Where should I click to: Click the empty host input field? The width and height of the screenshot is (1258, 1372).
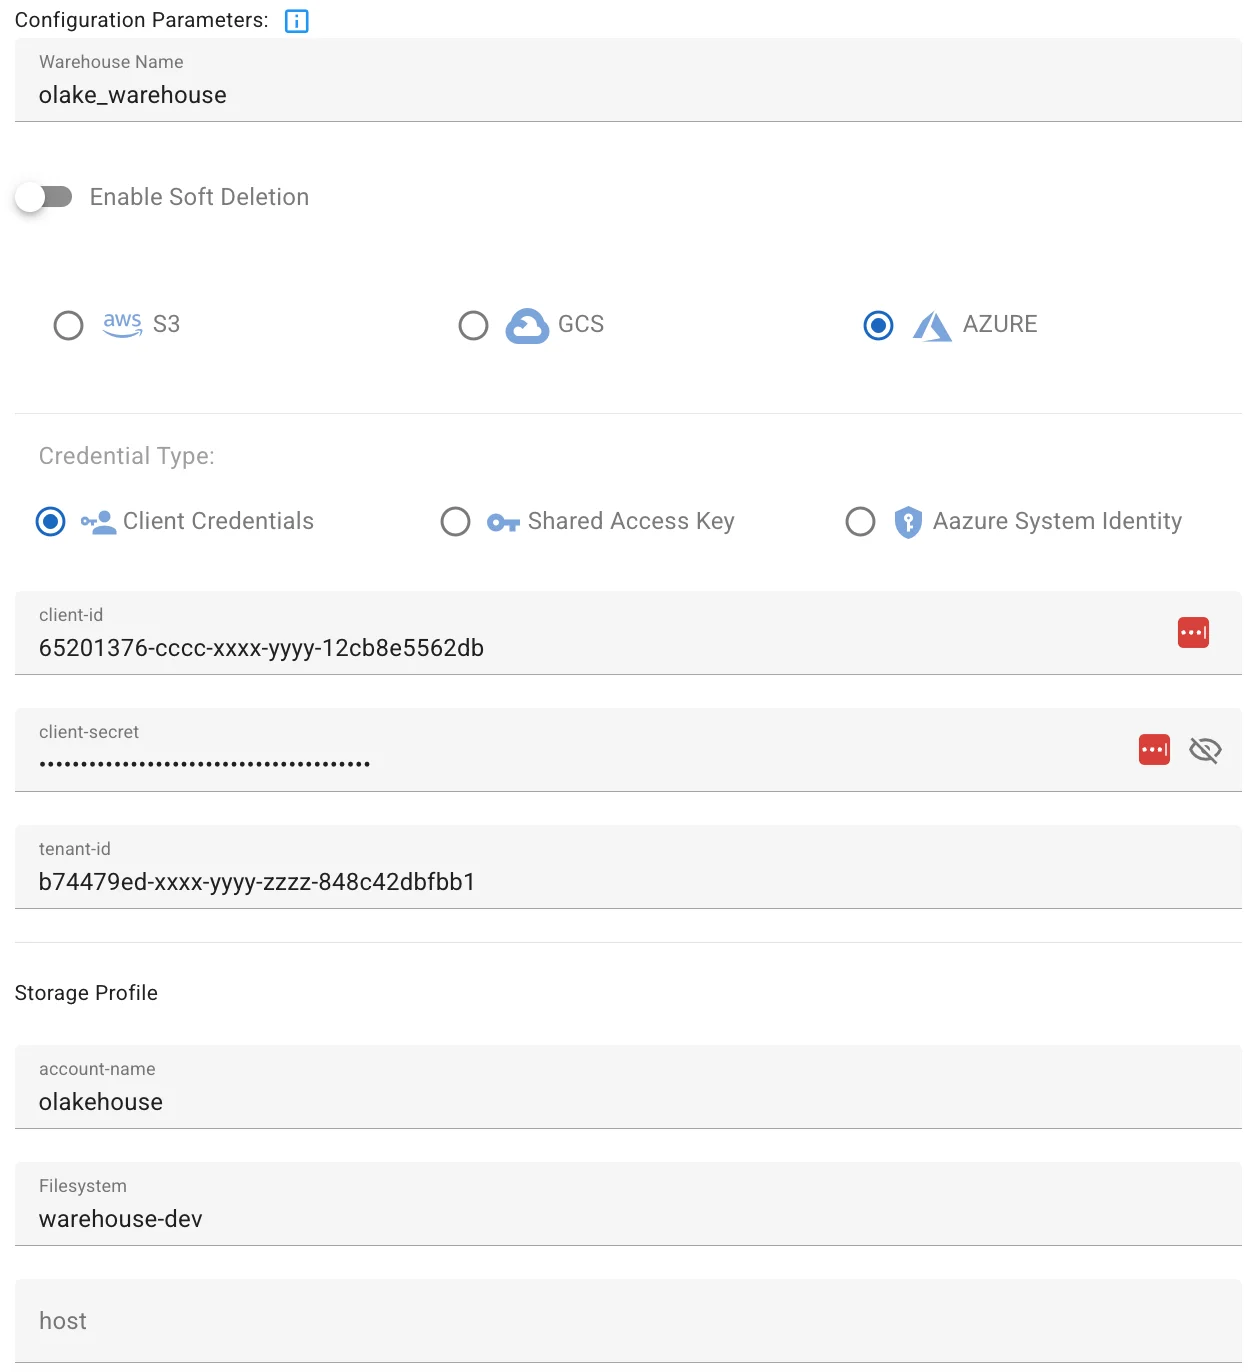pyautogui.click(x=628, y=1321)
